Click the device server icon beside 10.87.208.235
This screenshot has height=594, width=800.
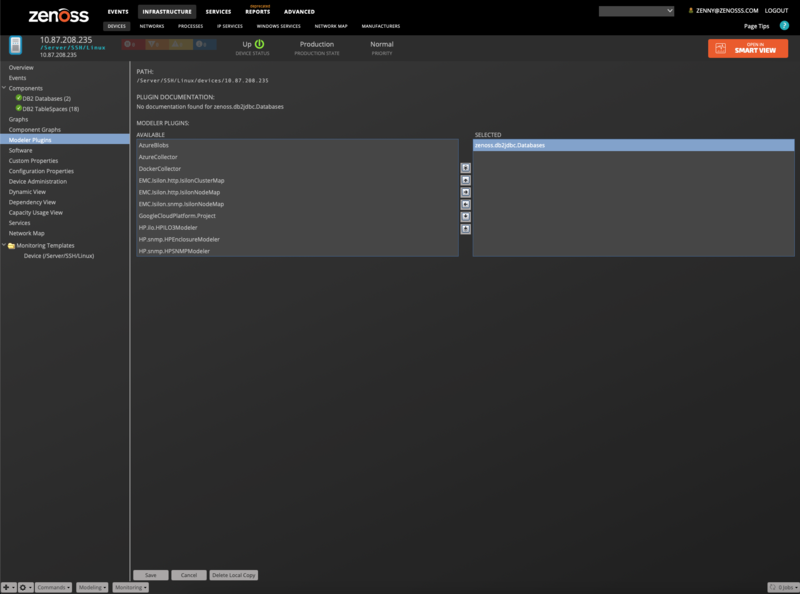16,45
